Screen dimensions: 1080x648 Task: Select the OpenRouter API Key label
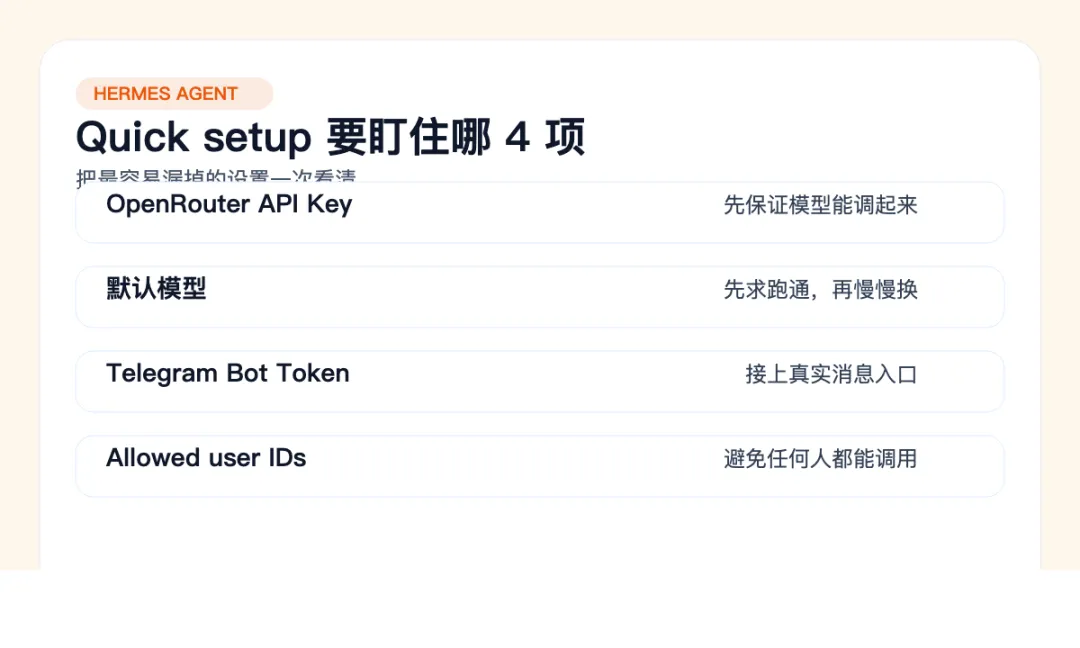(x=229, y=204)
